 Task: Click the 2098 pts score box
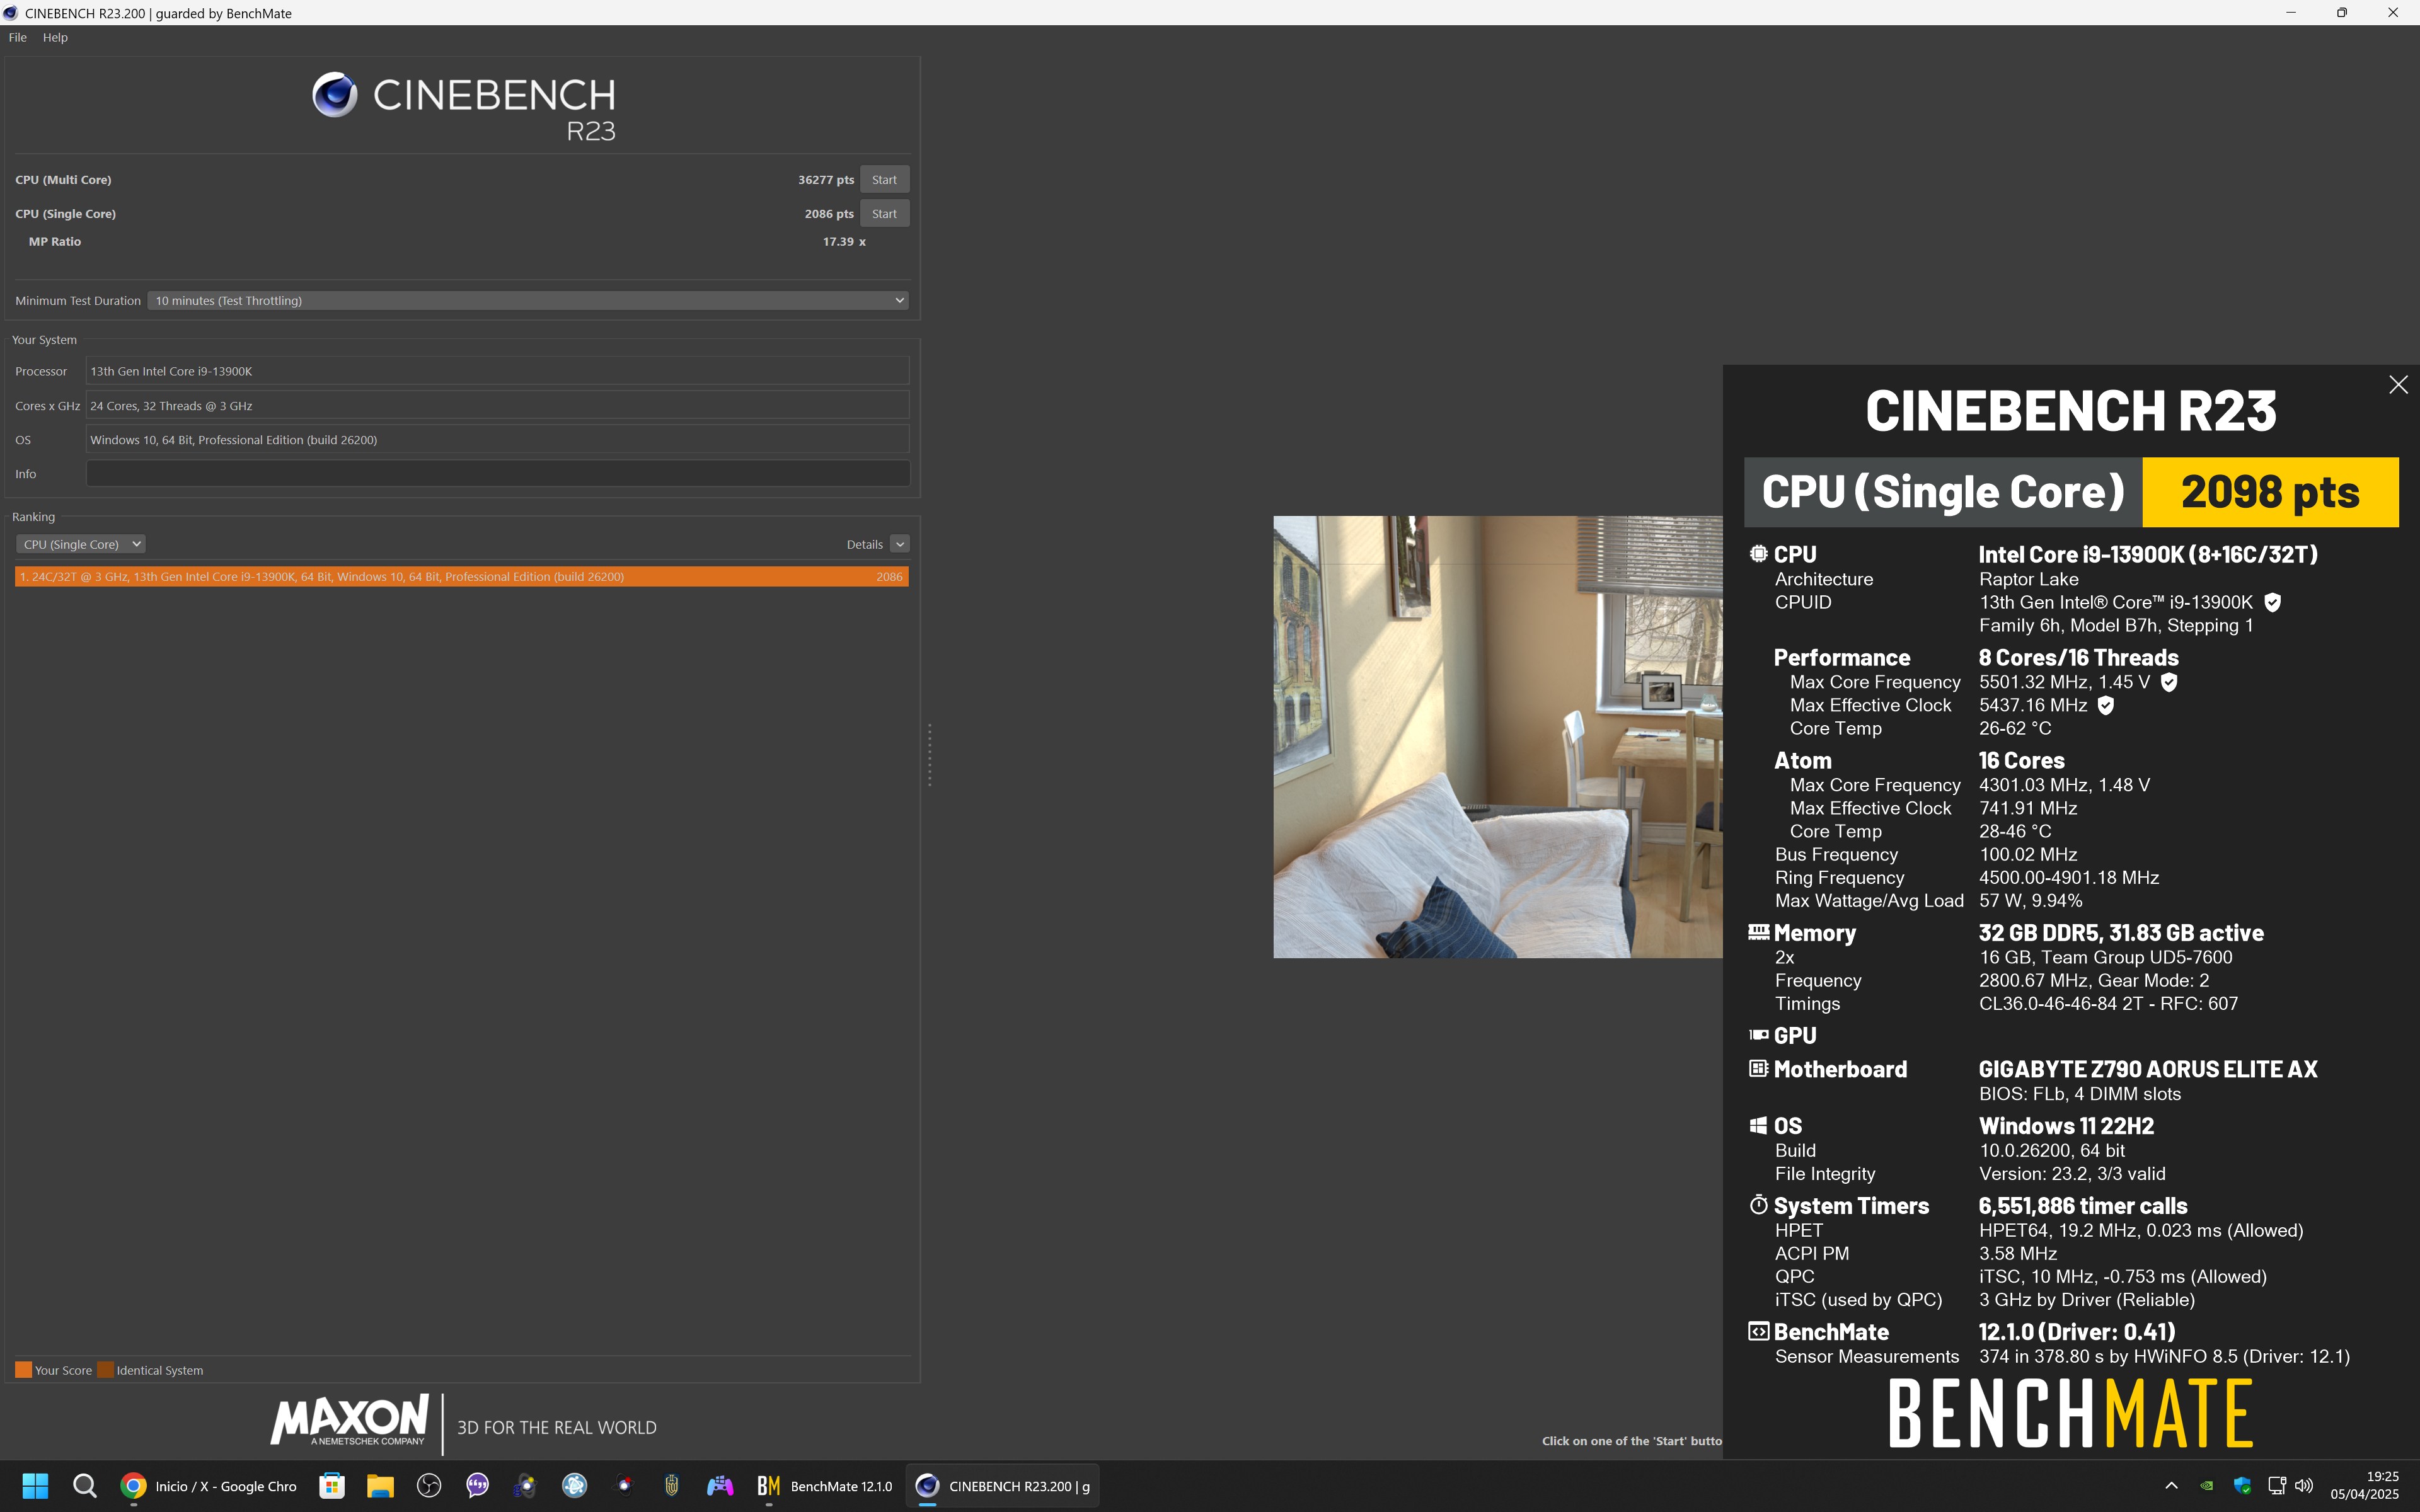pyautogui.click(x=2270, y=492)
